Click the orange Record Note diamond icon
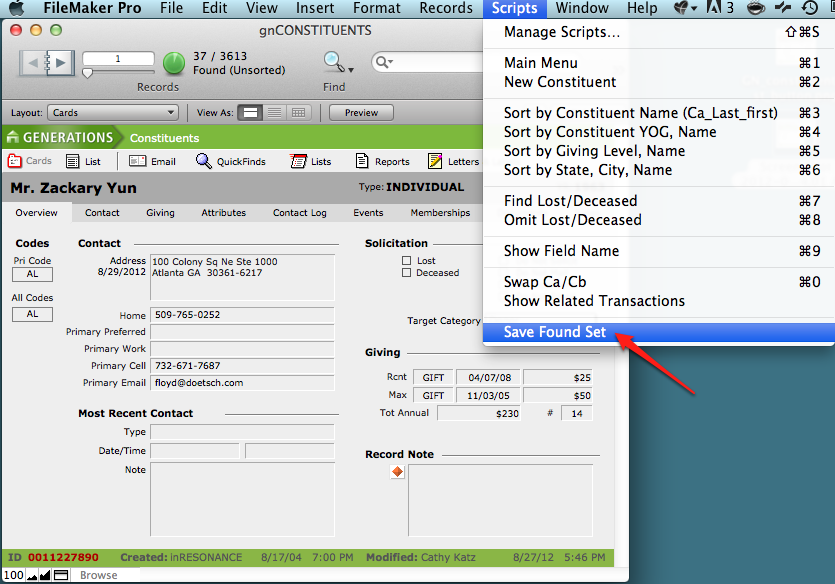Image resolution: width=835 pixels, height=584 pixels. pyautogui.click(x=397, y=472)
